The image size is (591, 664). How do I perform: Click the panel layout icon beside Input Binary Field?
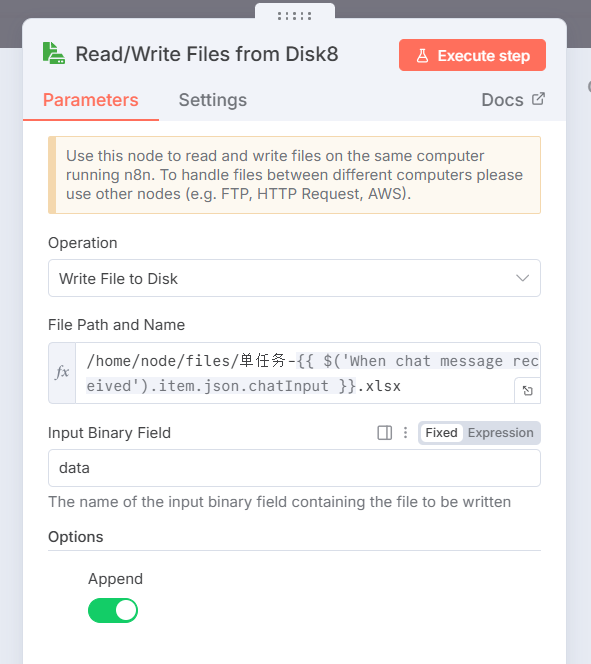(384, 433)
